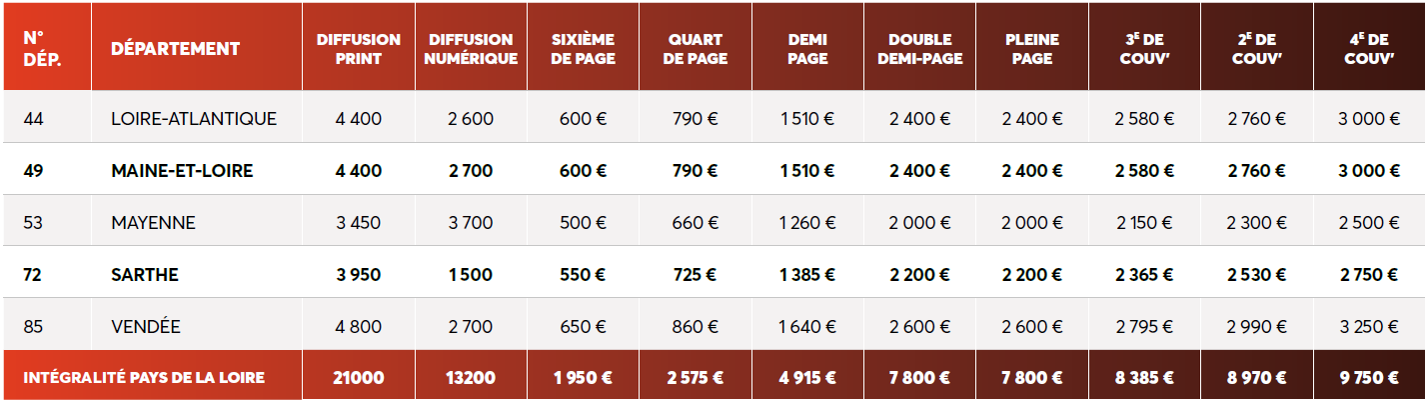Select the 4E DE COUV' header
1426x401 pixels.
(1370, 48)
